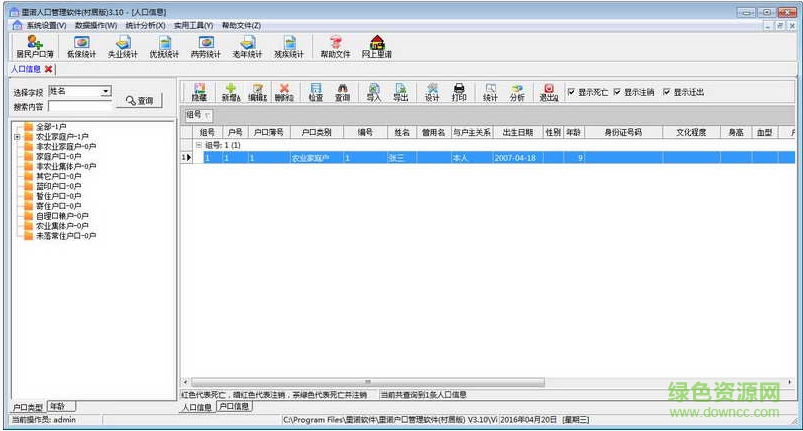Select 家庭户口-0户 in the tree
This screenshot has height=431, width=803.
point(58,156)
